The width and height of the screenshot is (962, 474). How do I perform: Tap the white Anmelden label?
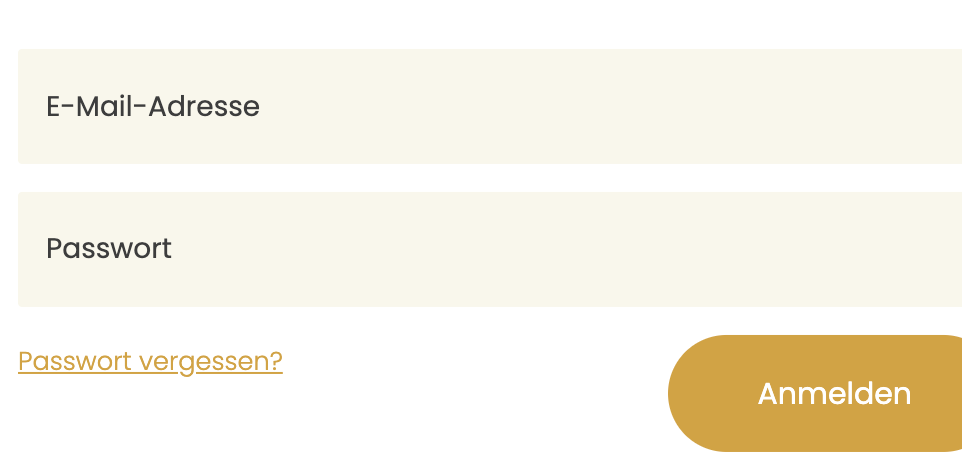tap(834, 393)
